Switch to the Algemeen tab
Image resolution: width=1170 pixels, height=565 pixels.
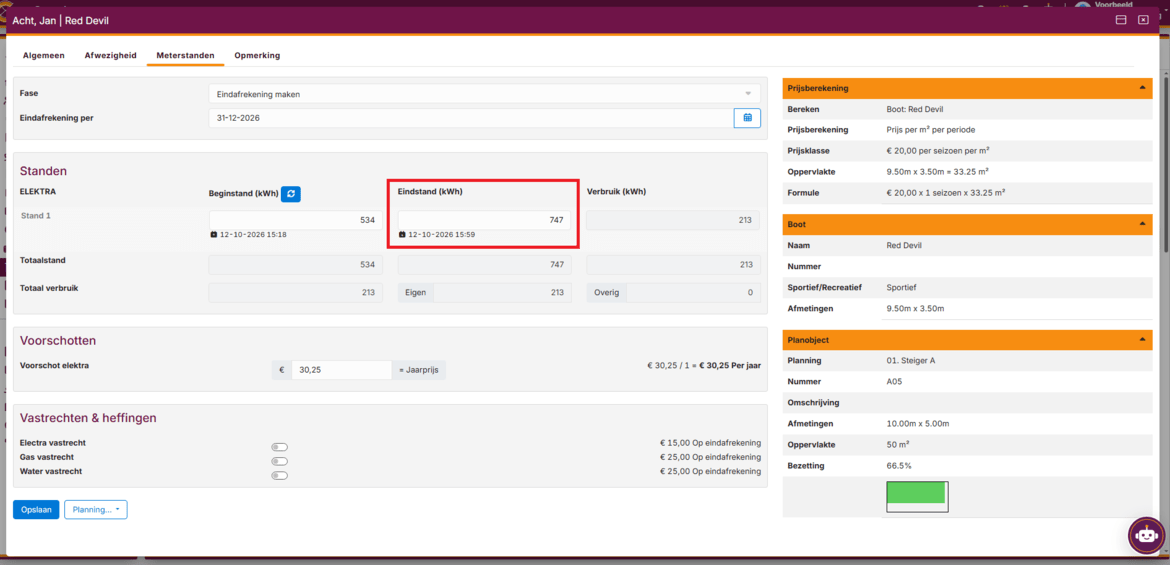point(43,55)
